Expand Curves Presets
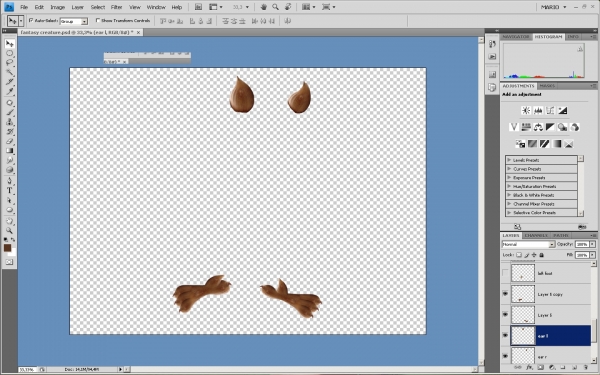The height and width of the screenshot is (375, 600). [509, 169]
